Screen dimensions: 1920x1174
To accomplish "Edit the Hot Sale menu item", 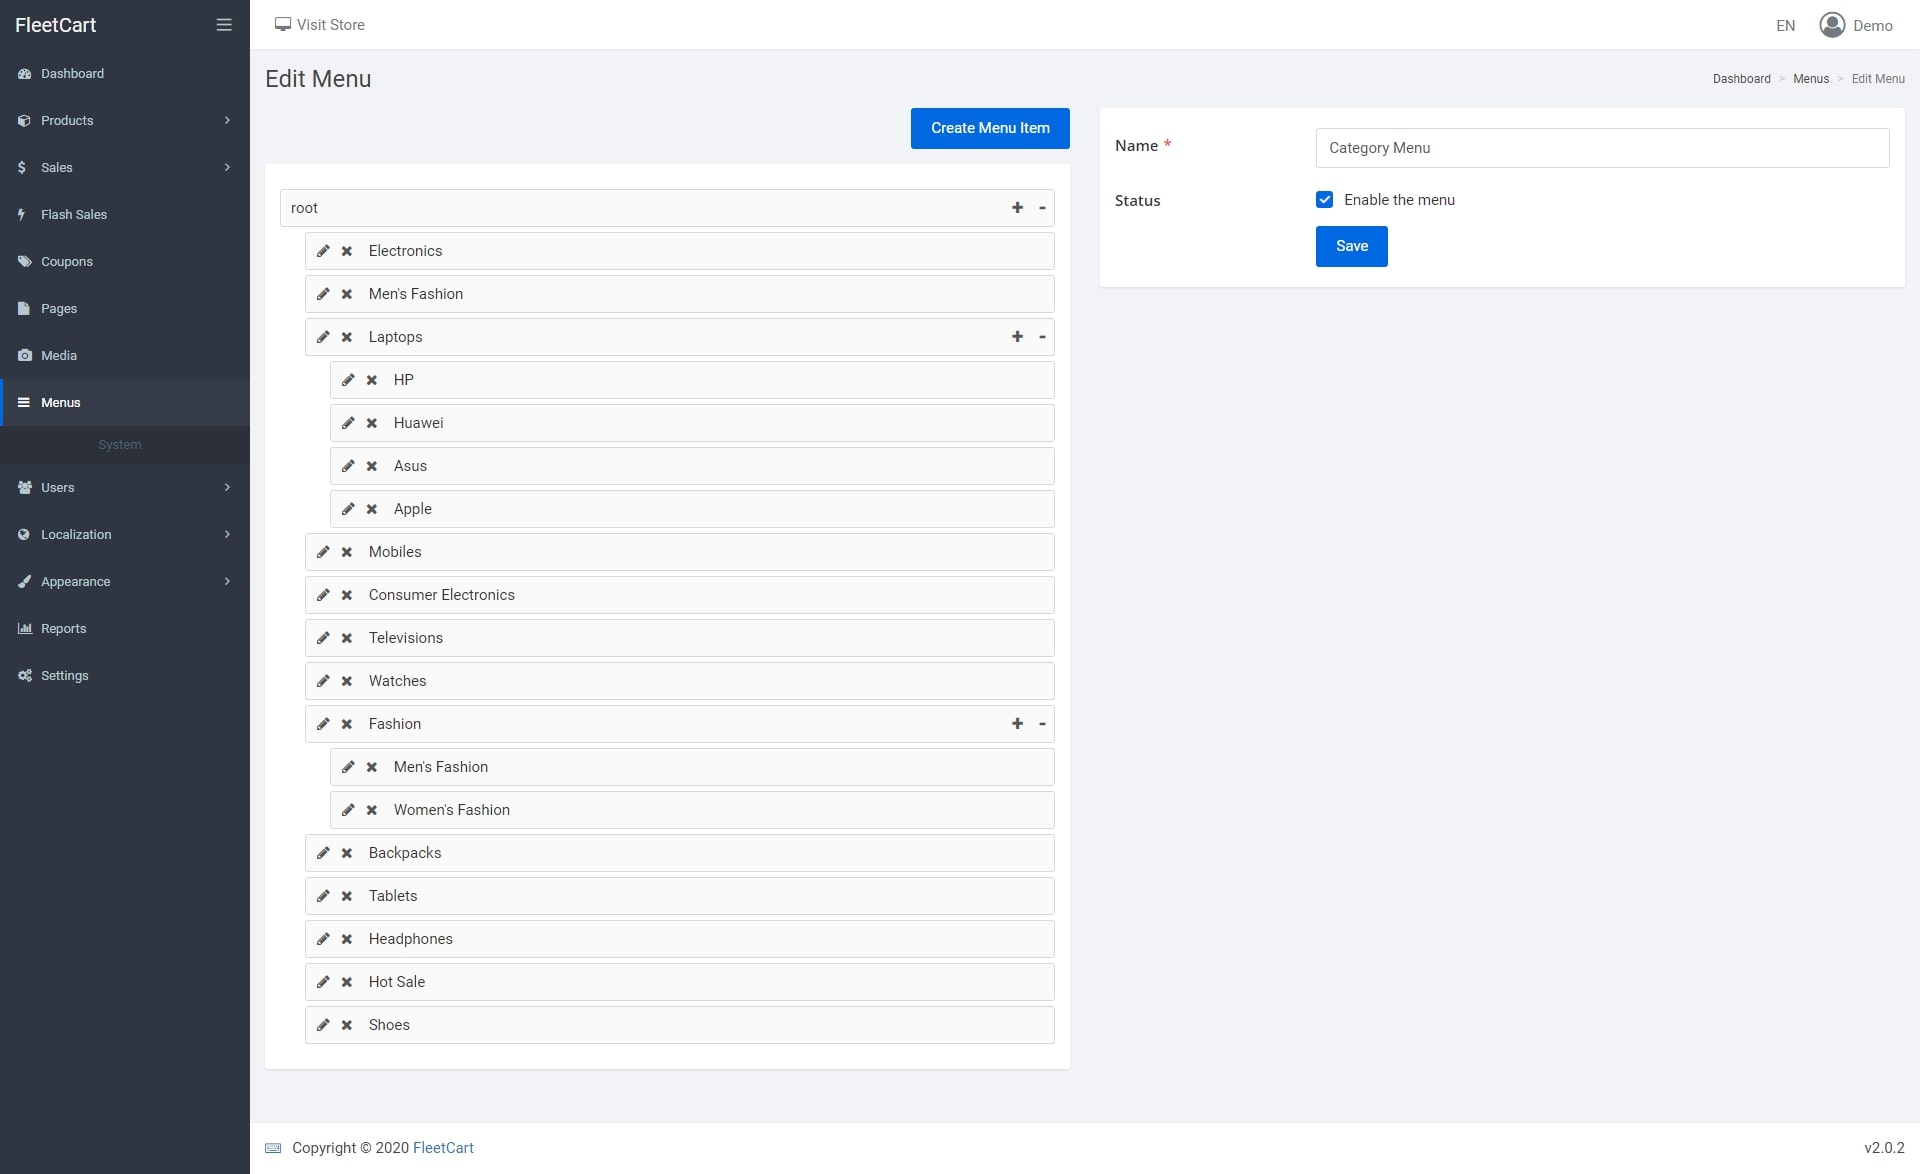I will 323,982.
